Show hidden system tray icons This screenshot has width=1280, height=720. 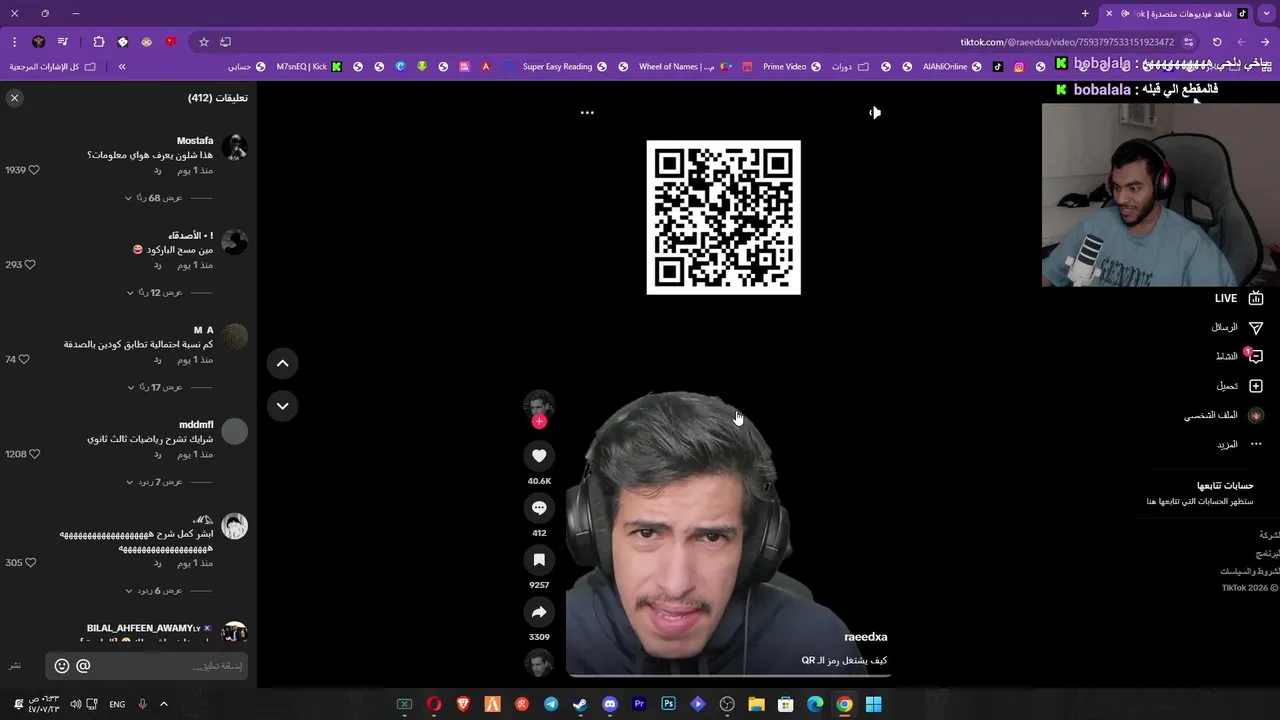click(x=164, y=704)
